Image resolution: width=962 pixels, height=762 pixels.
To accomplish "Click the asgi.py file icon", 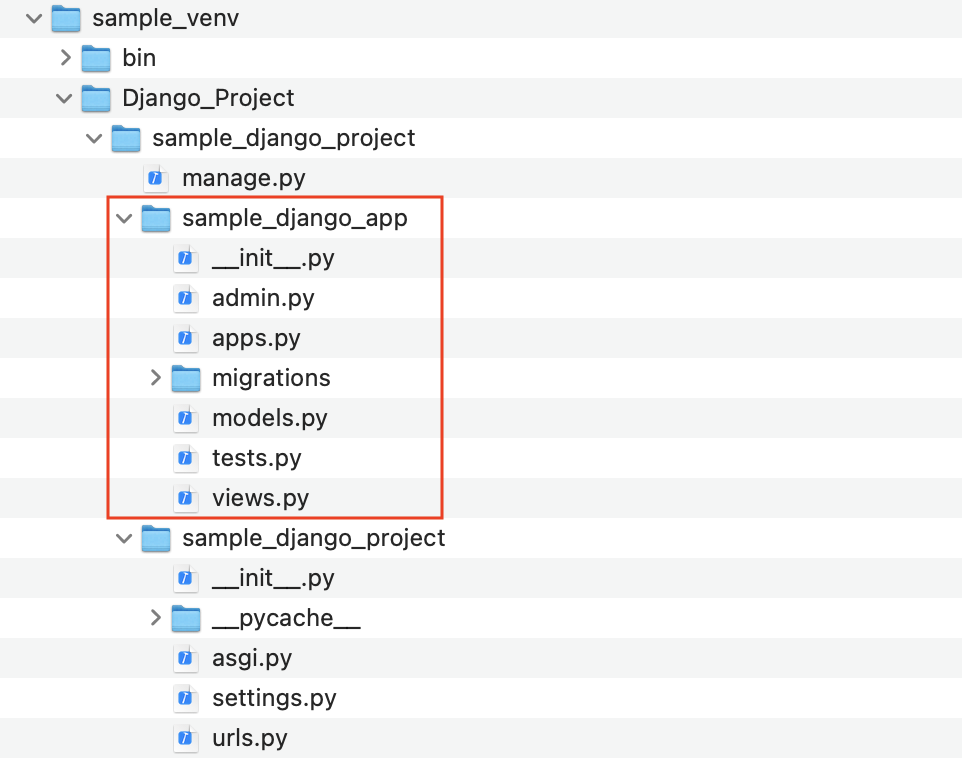I will (x=186, y=658).
